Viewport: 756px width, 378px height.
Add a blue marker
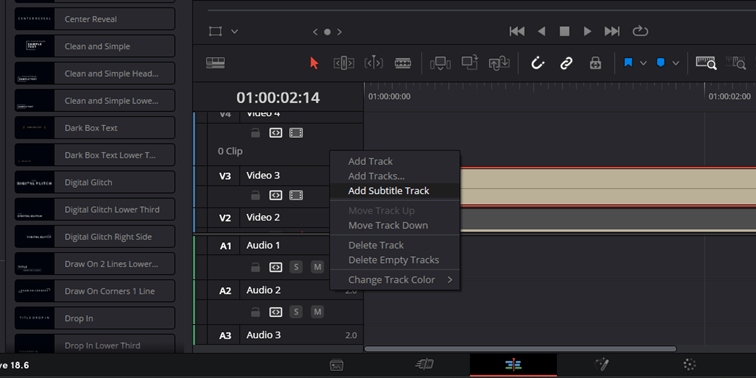click(x=661, y=63)
